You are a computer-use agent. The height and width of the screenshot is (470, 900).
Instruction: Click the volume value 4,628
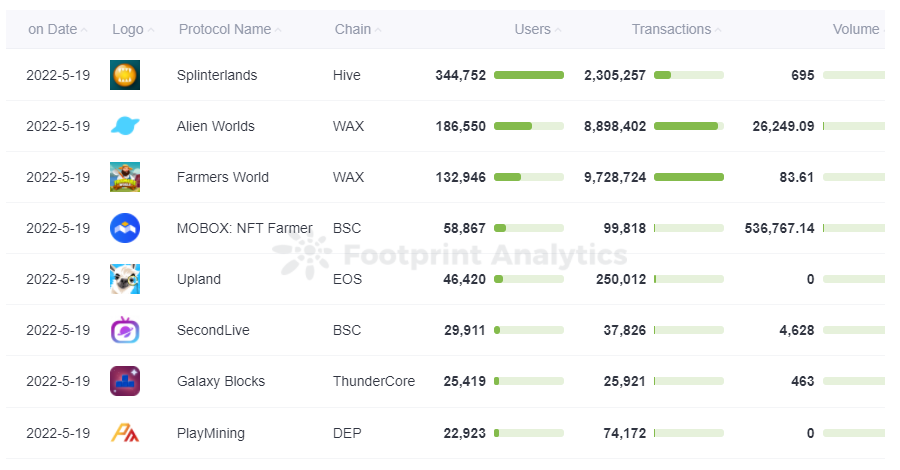click(x=797, y=331)
